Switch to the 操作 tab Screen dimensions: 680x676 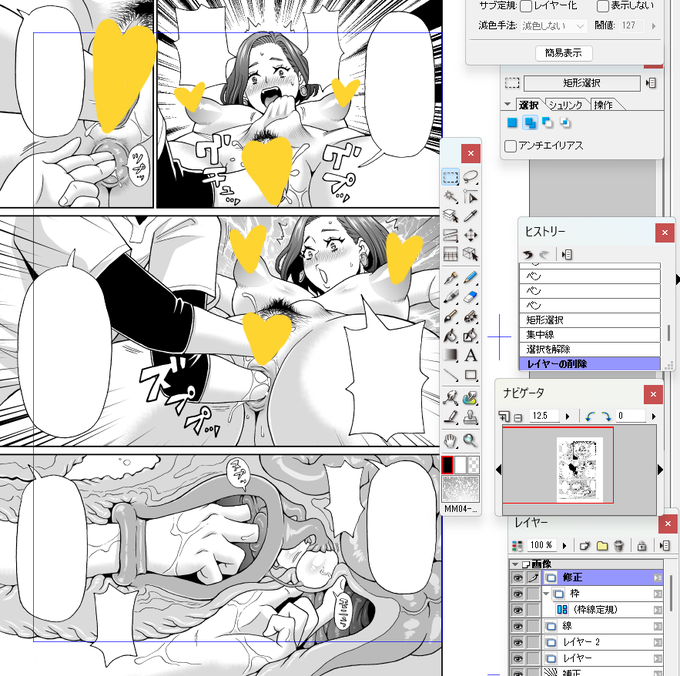pyautogui.click(x=603, y=105)
